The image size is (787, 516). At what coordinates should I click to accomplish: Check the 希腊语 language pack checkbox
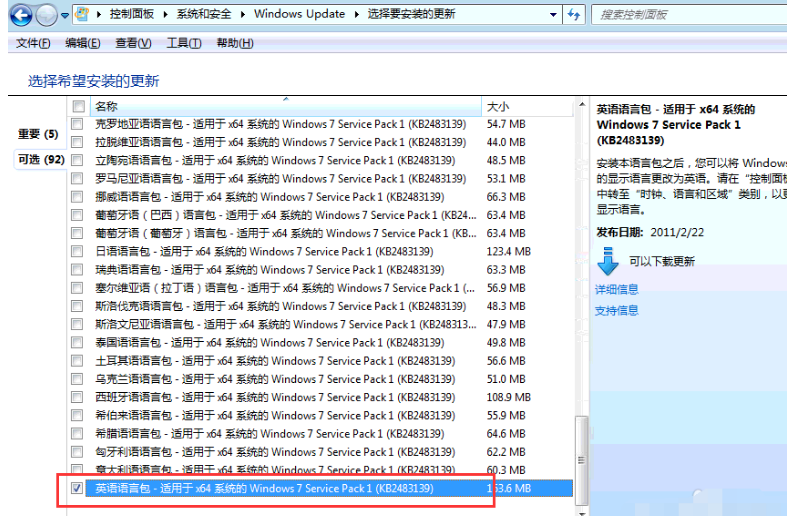coord(77,434)
